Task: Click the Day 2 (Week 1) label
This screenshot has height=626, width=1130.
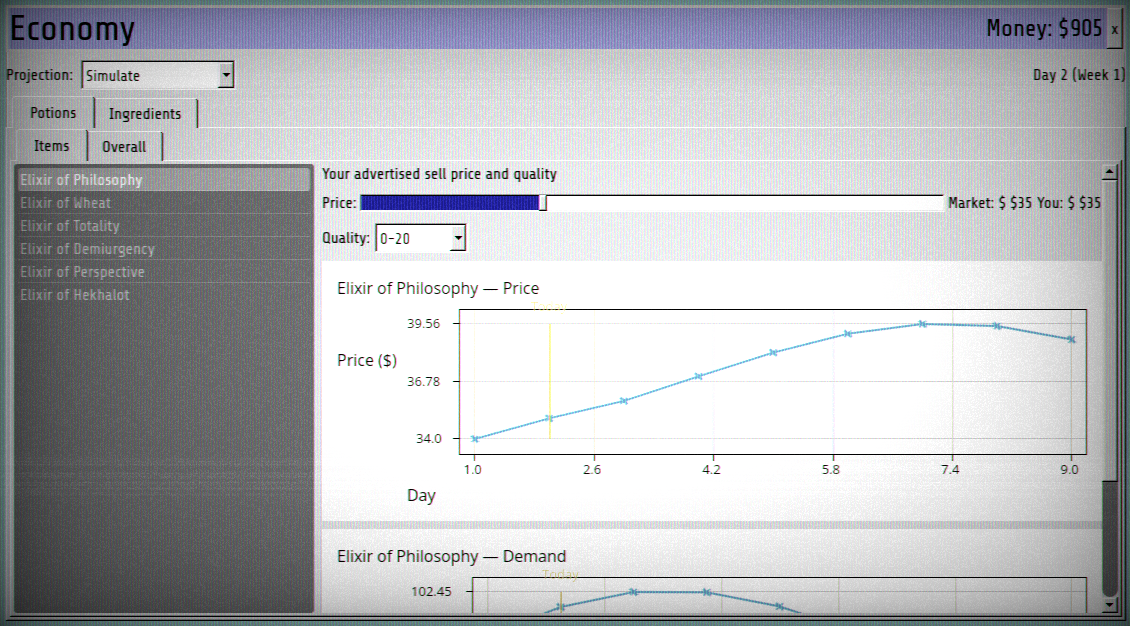Action: pos(1079,75)
